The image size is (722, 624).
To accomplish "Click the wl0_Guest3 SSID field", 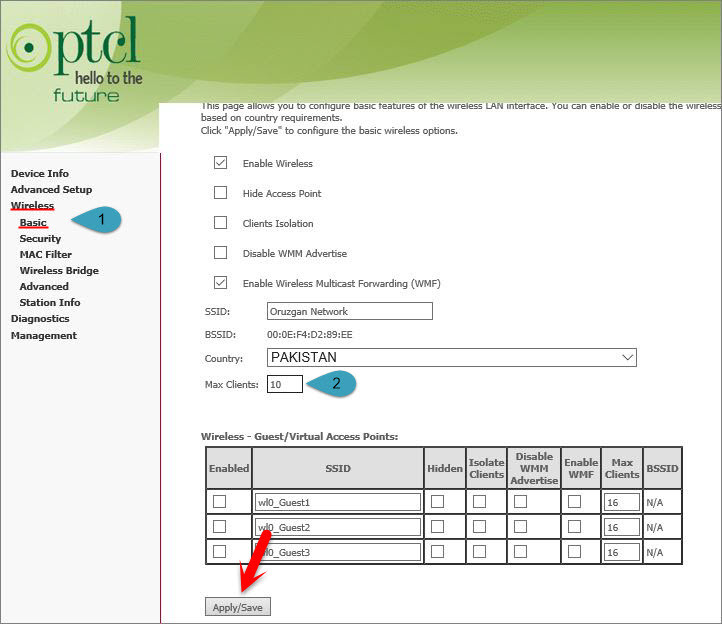I will click(x=338, y=552).
